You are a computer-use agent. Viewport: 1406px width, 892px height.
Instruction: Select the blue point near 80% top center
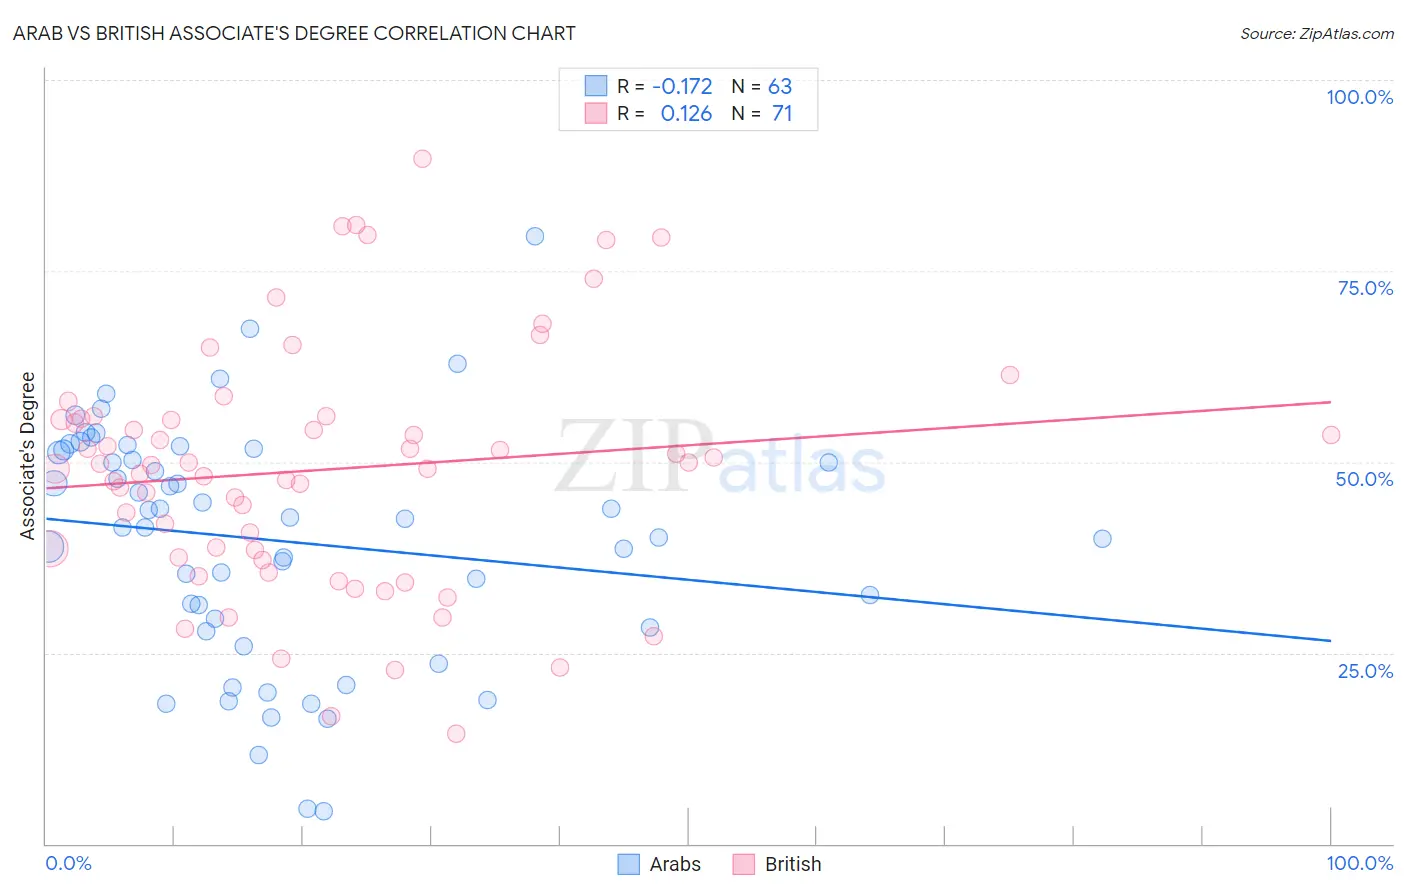[x=535, y=236]
